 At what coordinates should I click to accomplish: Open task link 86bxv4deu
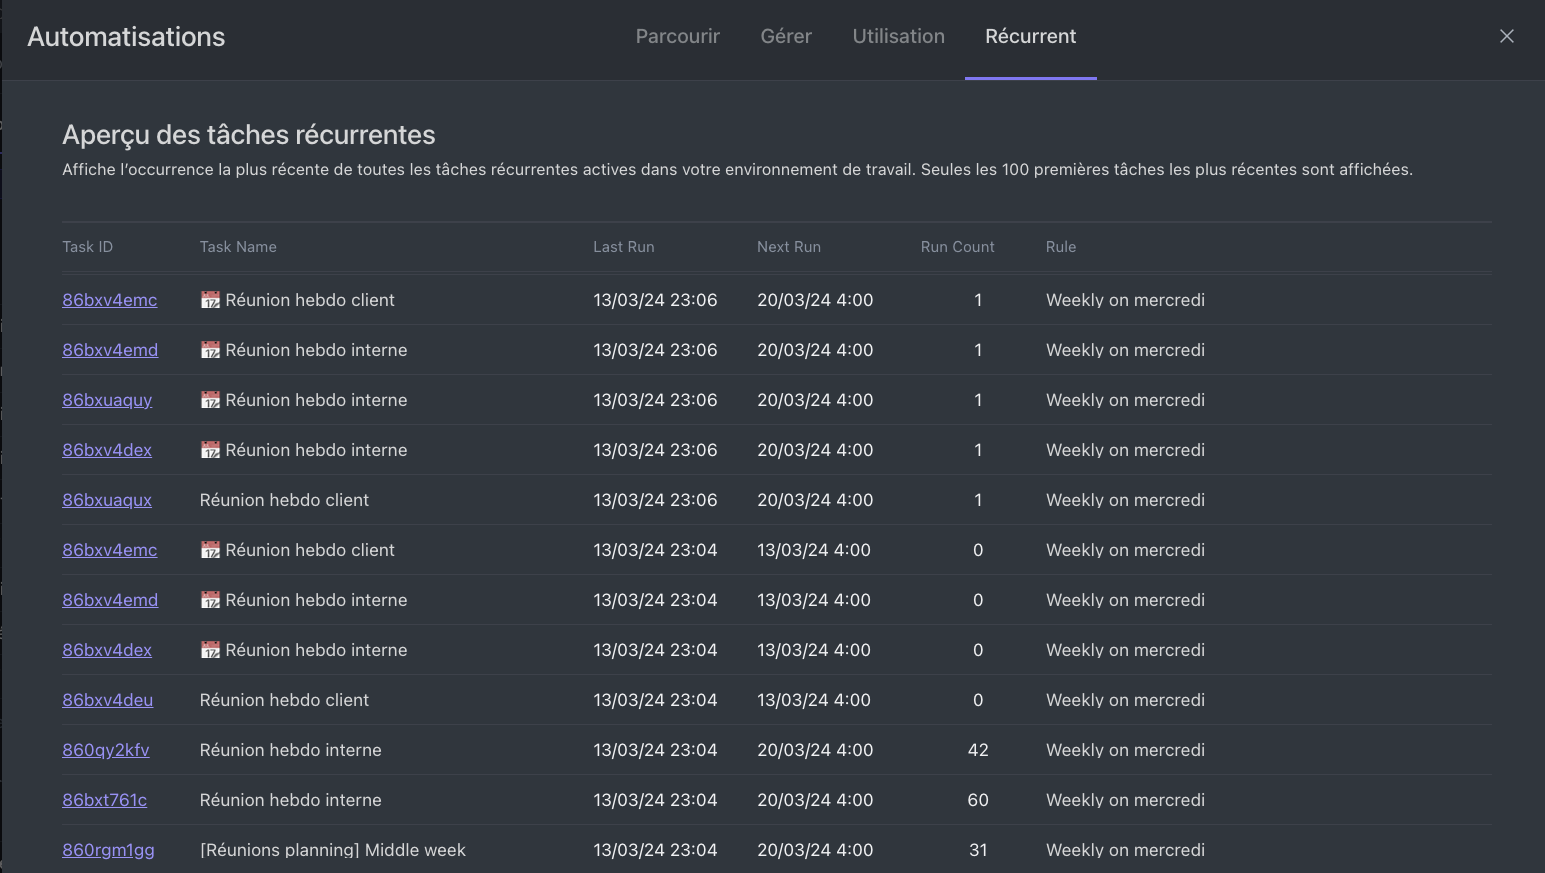tap(107, 700)
